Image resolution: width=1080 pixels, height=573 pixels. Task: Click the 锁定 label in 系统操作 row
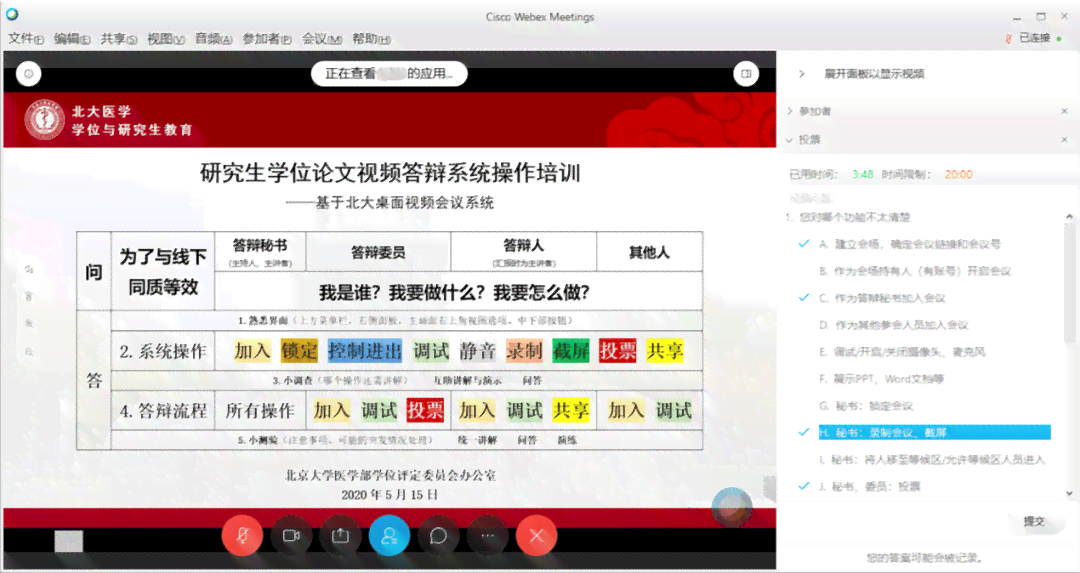point(299,351)
